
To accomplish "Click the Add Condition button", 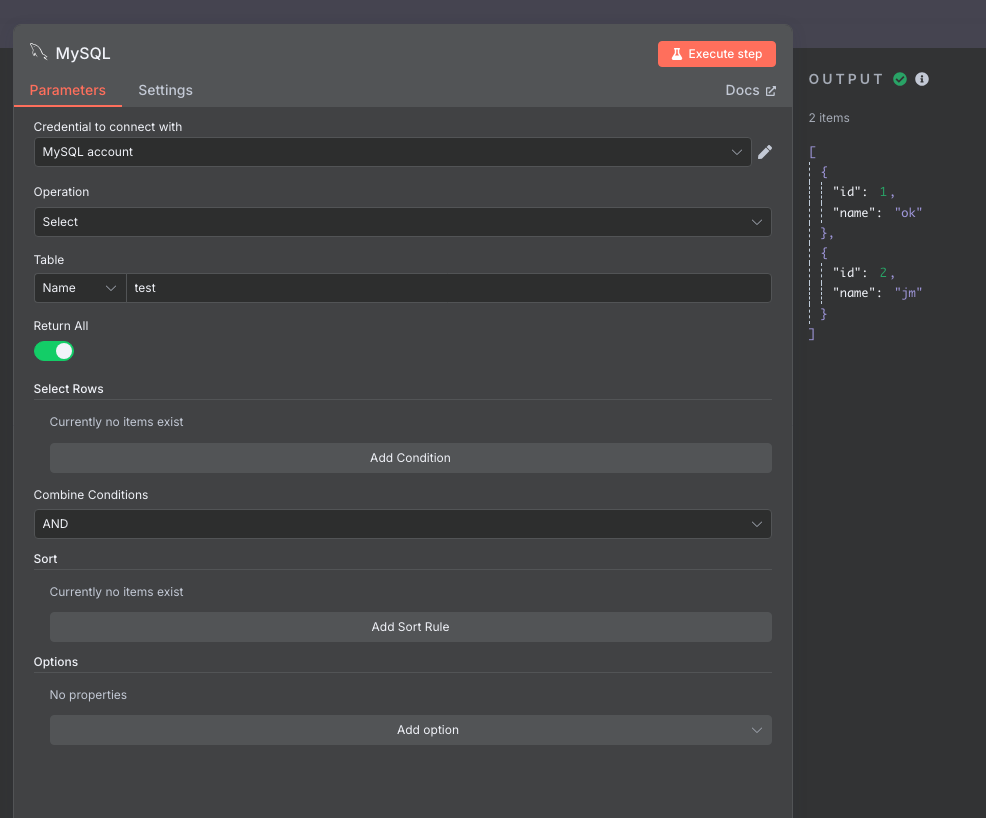I will [410, 457].
